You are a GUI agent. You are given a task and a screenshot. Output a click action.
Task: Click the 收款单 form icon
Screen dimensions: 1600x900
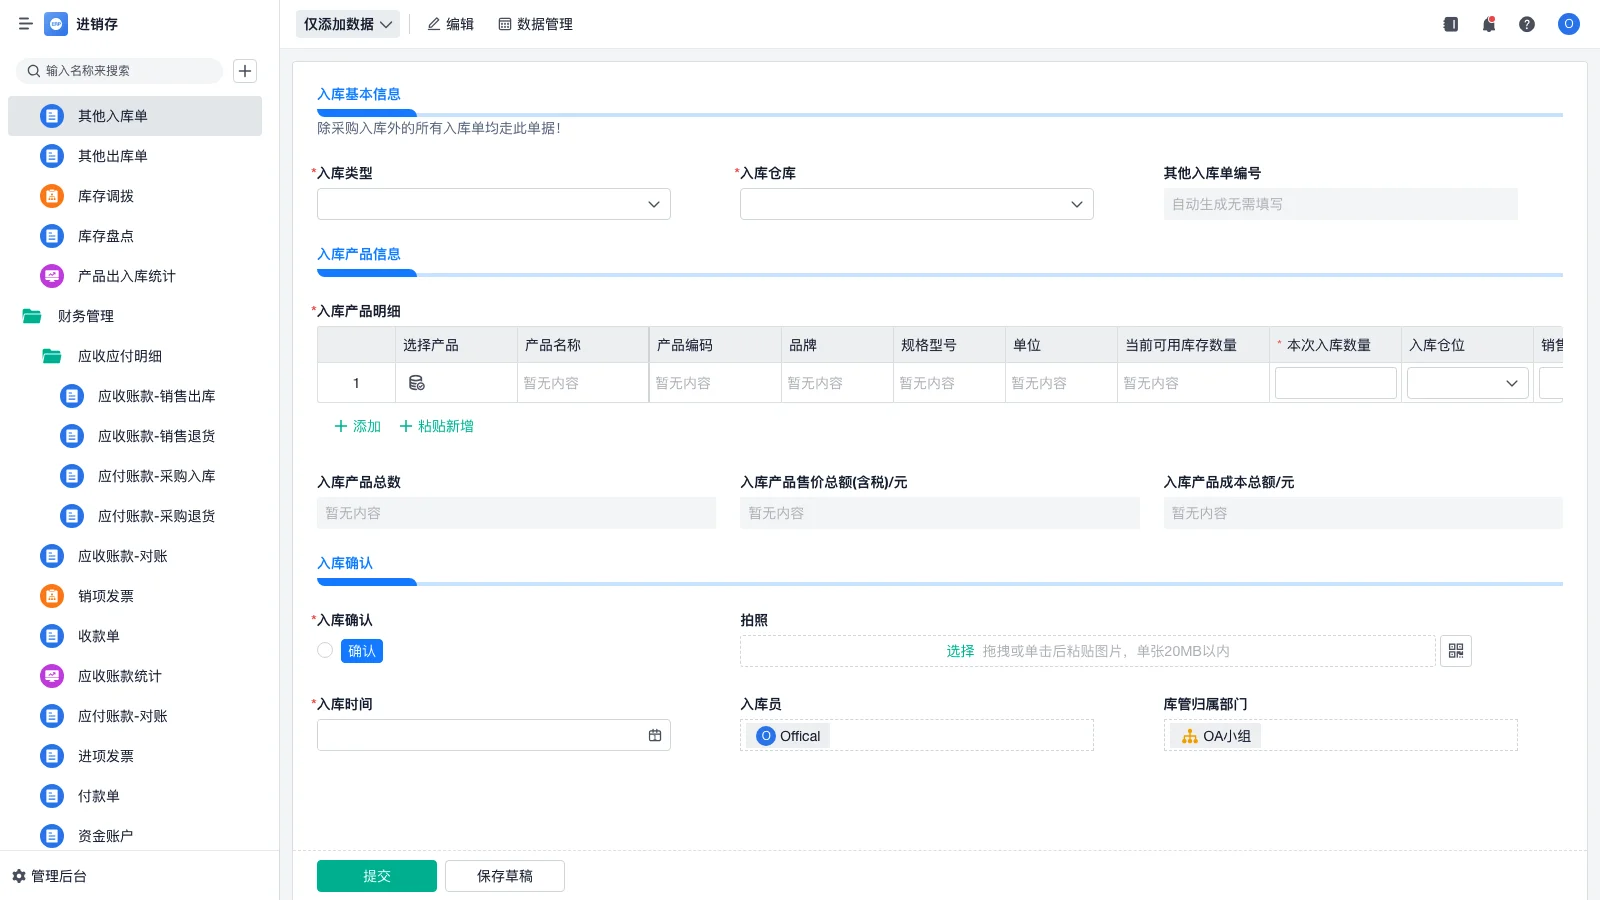tap(52, 636)
